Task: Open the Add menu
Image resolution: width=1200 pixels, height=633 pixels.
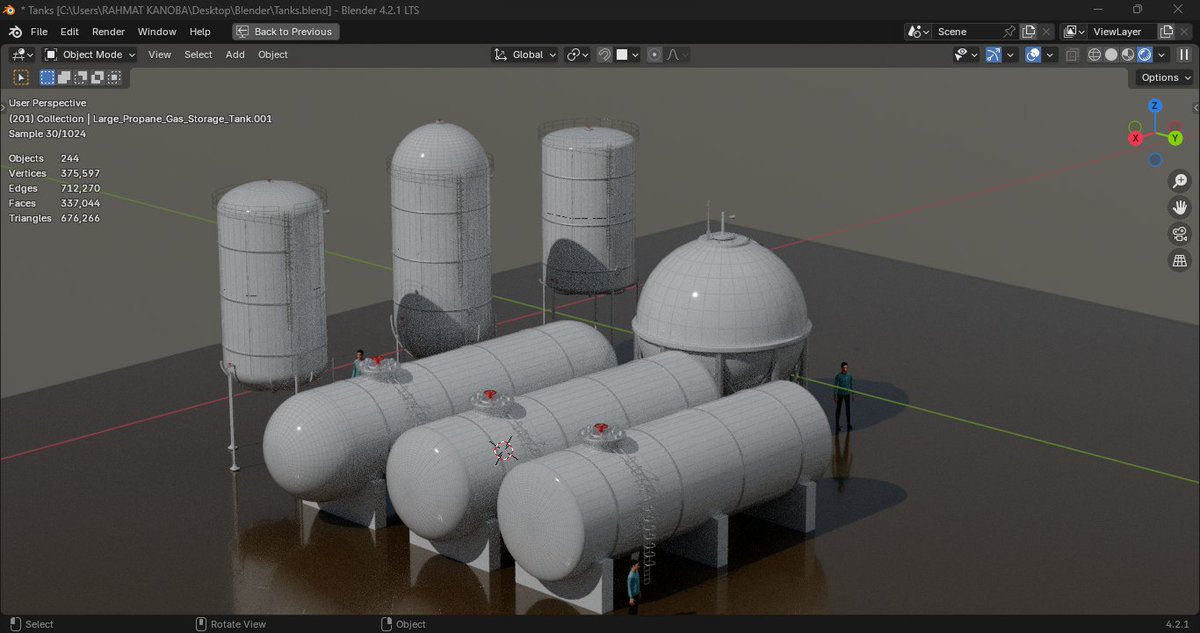Action: tap(235, 55)
